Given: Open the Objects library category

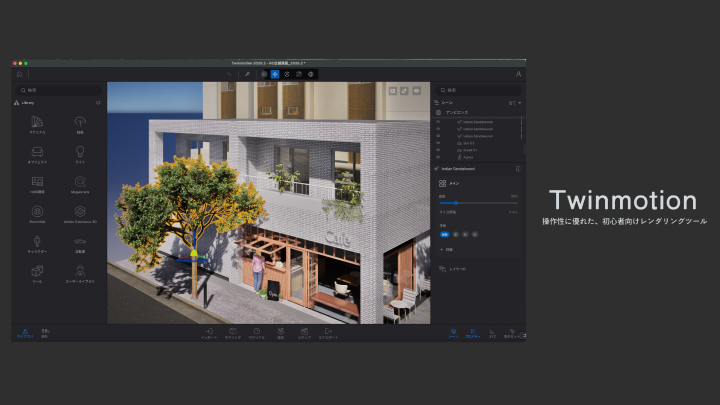Looking at the screenshot, I should point(37,154).
